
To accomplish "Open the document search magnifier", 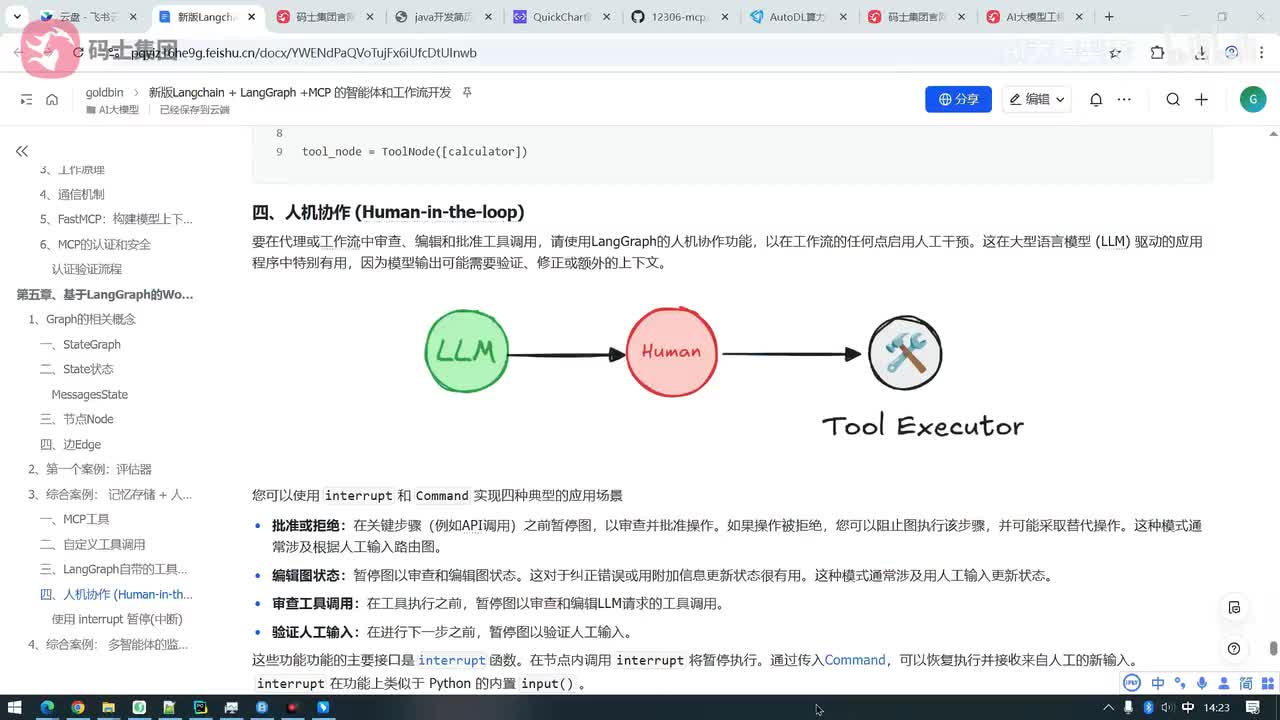I will (x=1173, y=99).
